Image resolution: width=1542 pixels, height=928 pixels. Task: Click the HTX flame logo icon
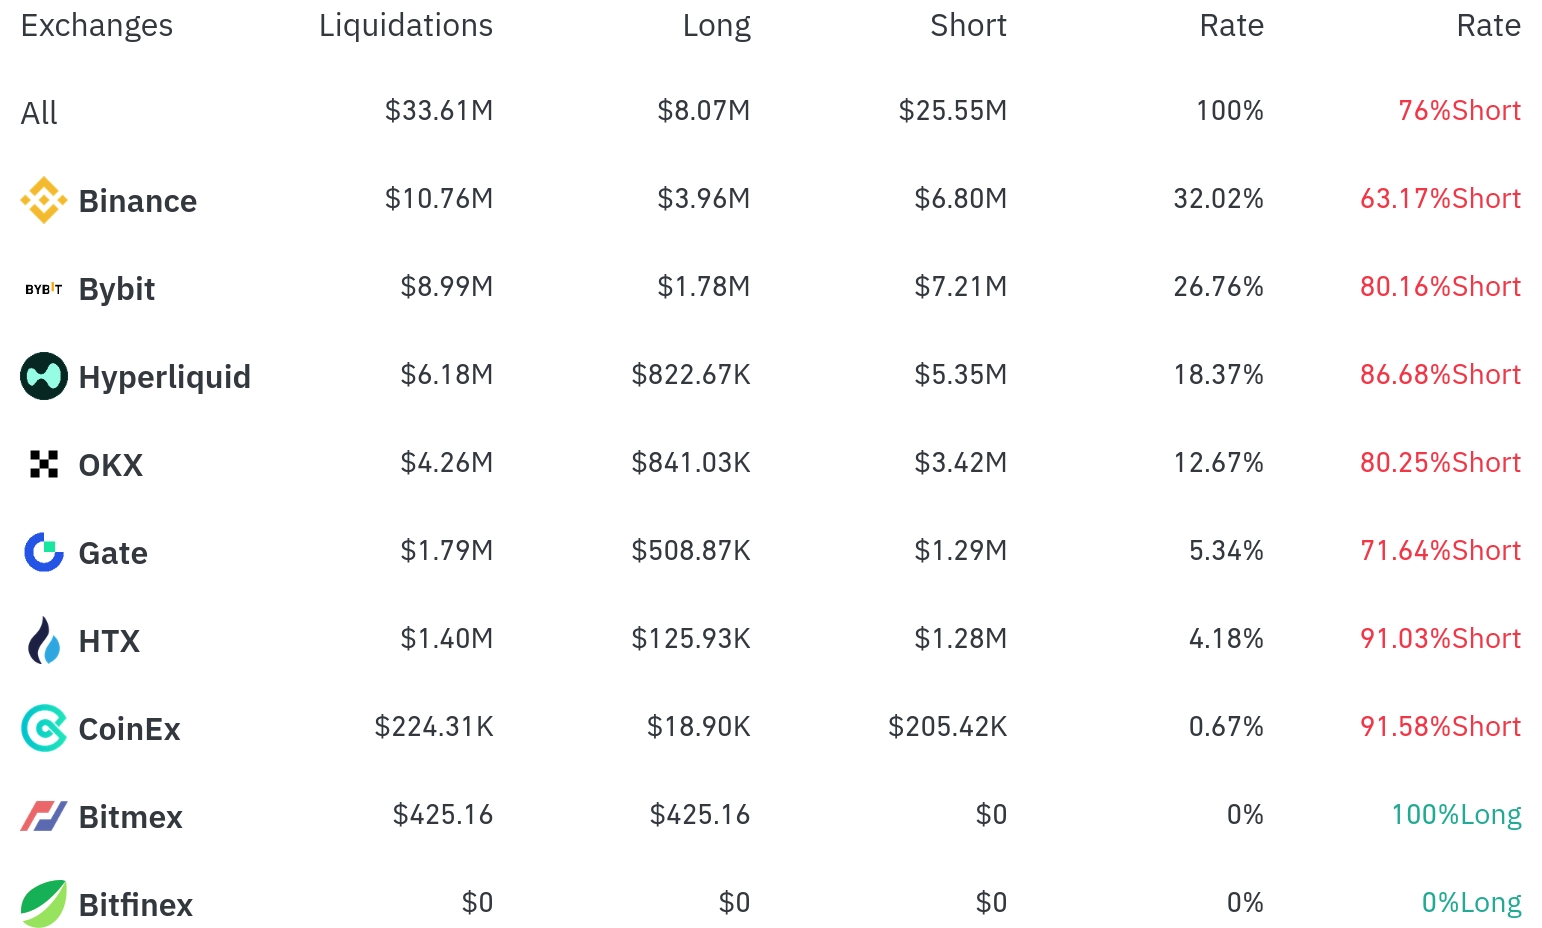click(44, 640)
